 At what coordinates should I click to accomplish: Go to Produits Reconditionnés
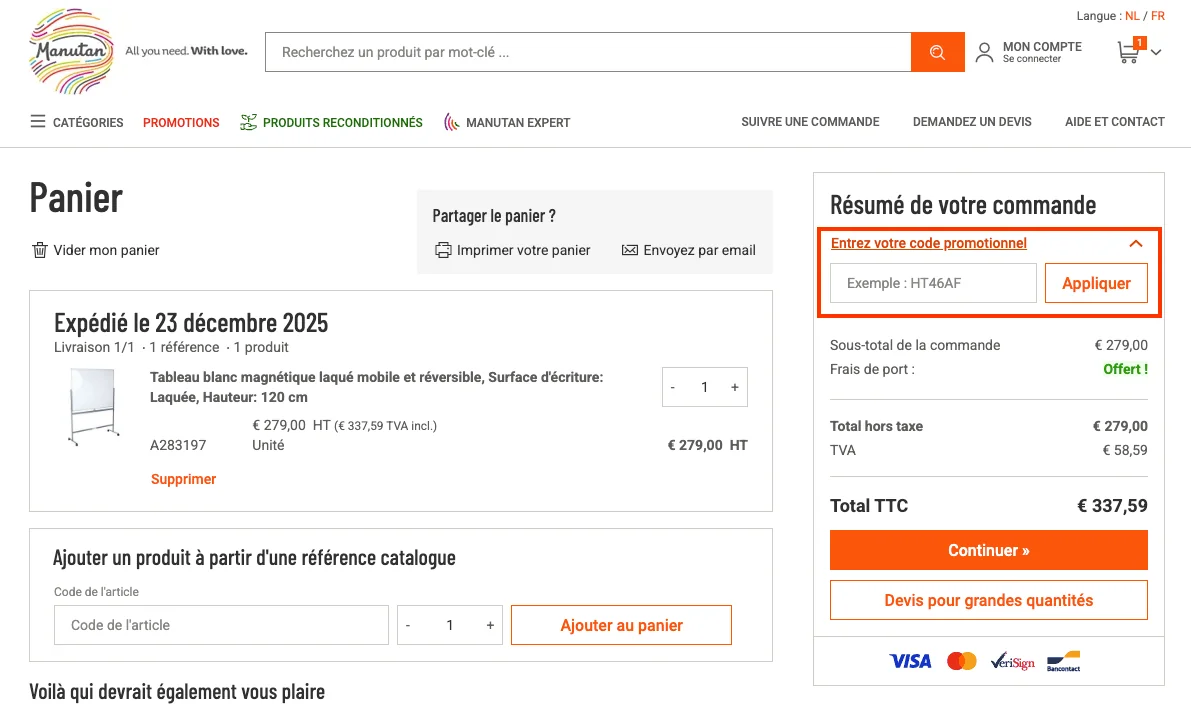(x=342, y=122)
